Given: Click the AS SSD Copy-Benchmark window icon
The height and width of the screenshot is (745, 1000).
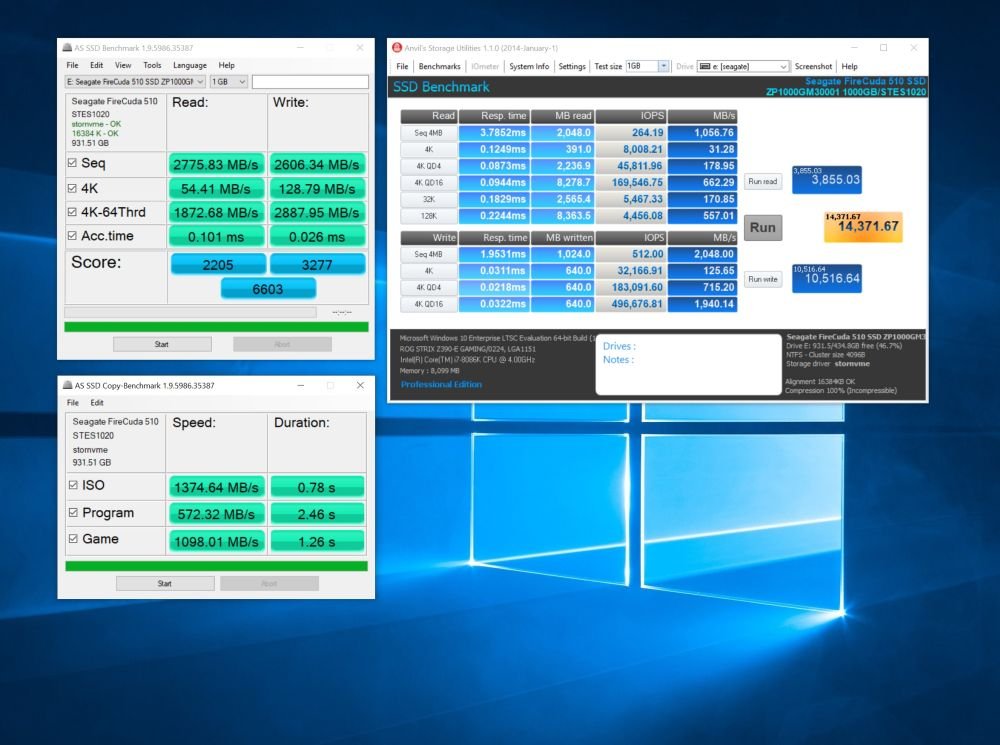Looking at the screenshot, I should [67, 385].
